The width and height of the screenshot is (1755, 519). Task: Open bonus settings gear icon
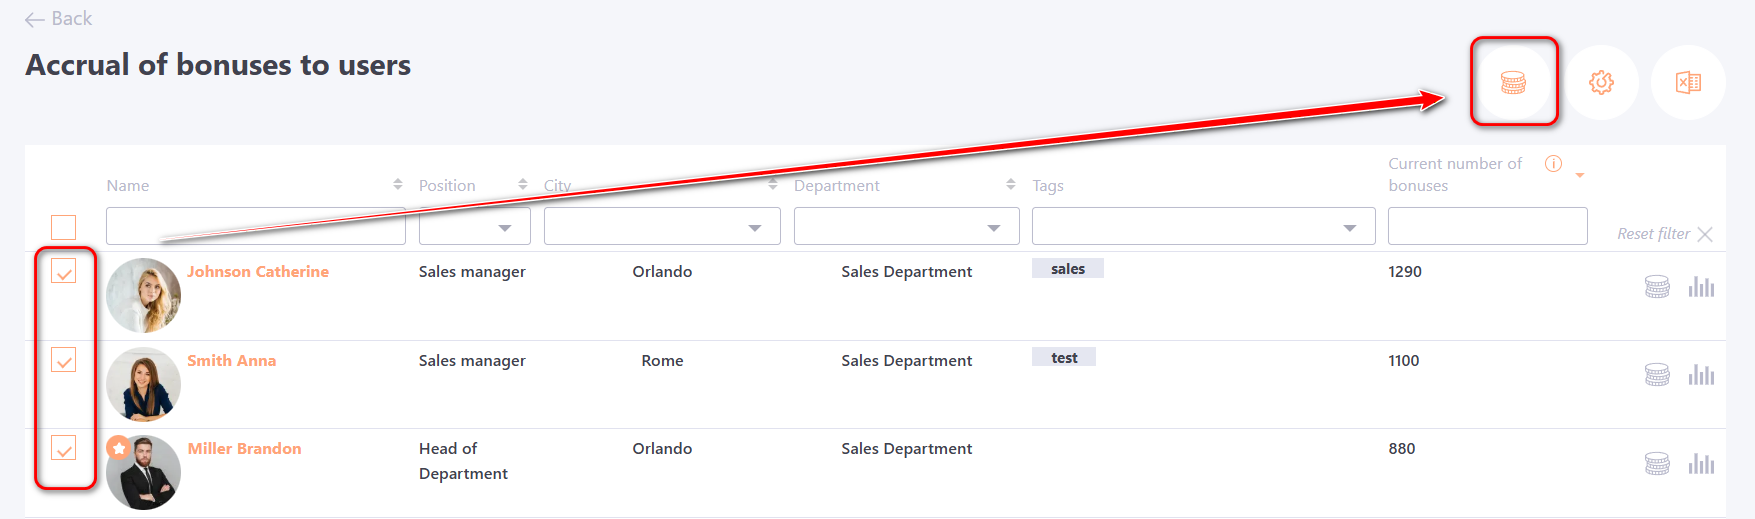1601,83
